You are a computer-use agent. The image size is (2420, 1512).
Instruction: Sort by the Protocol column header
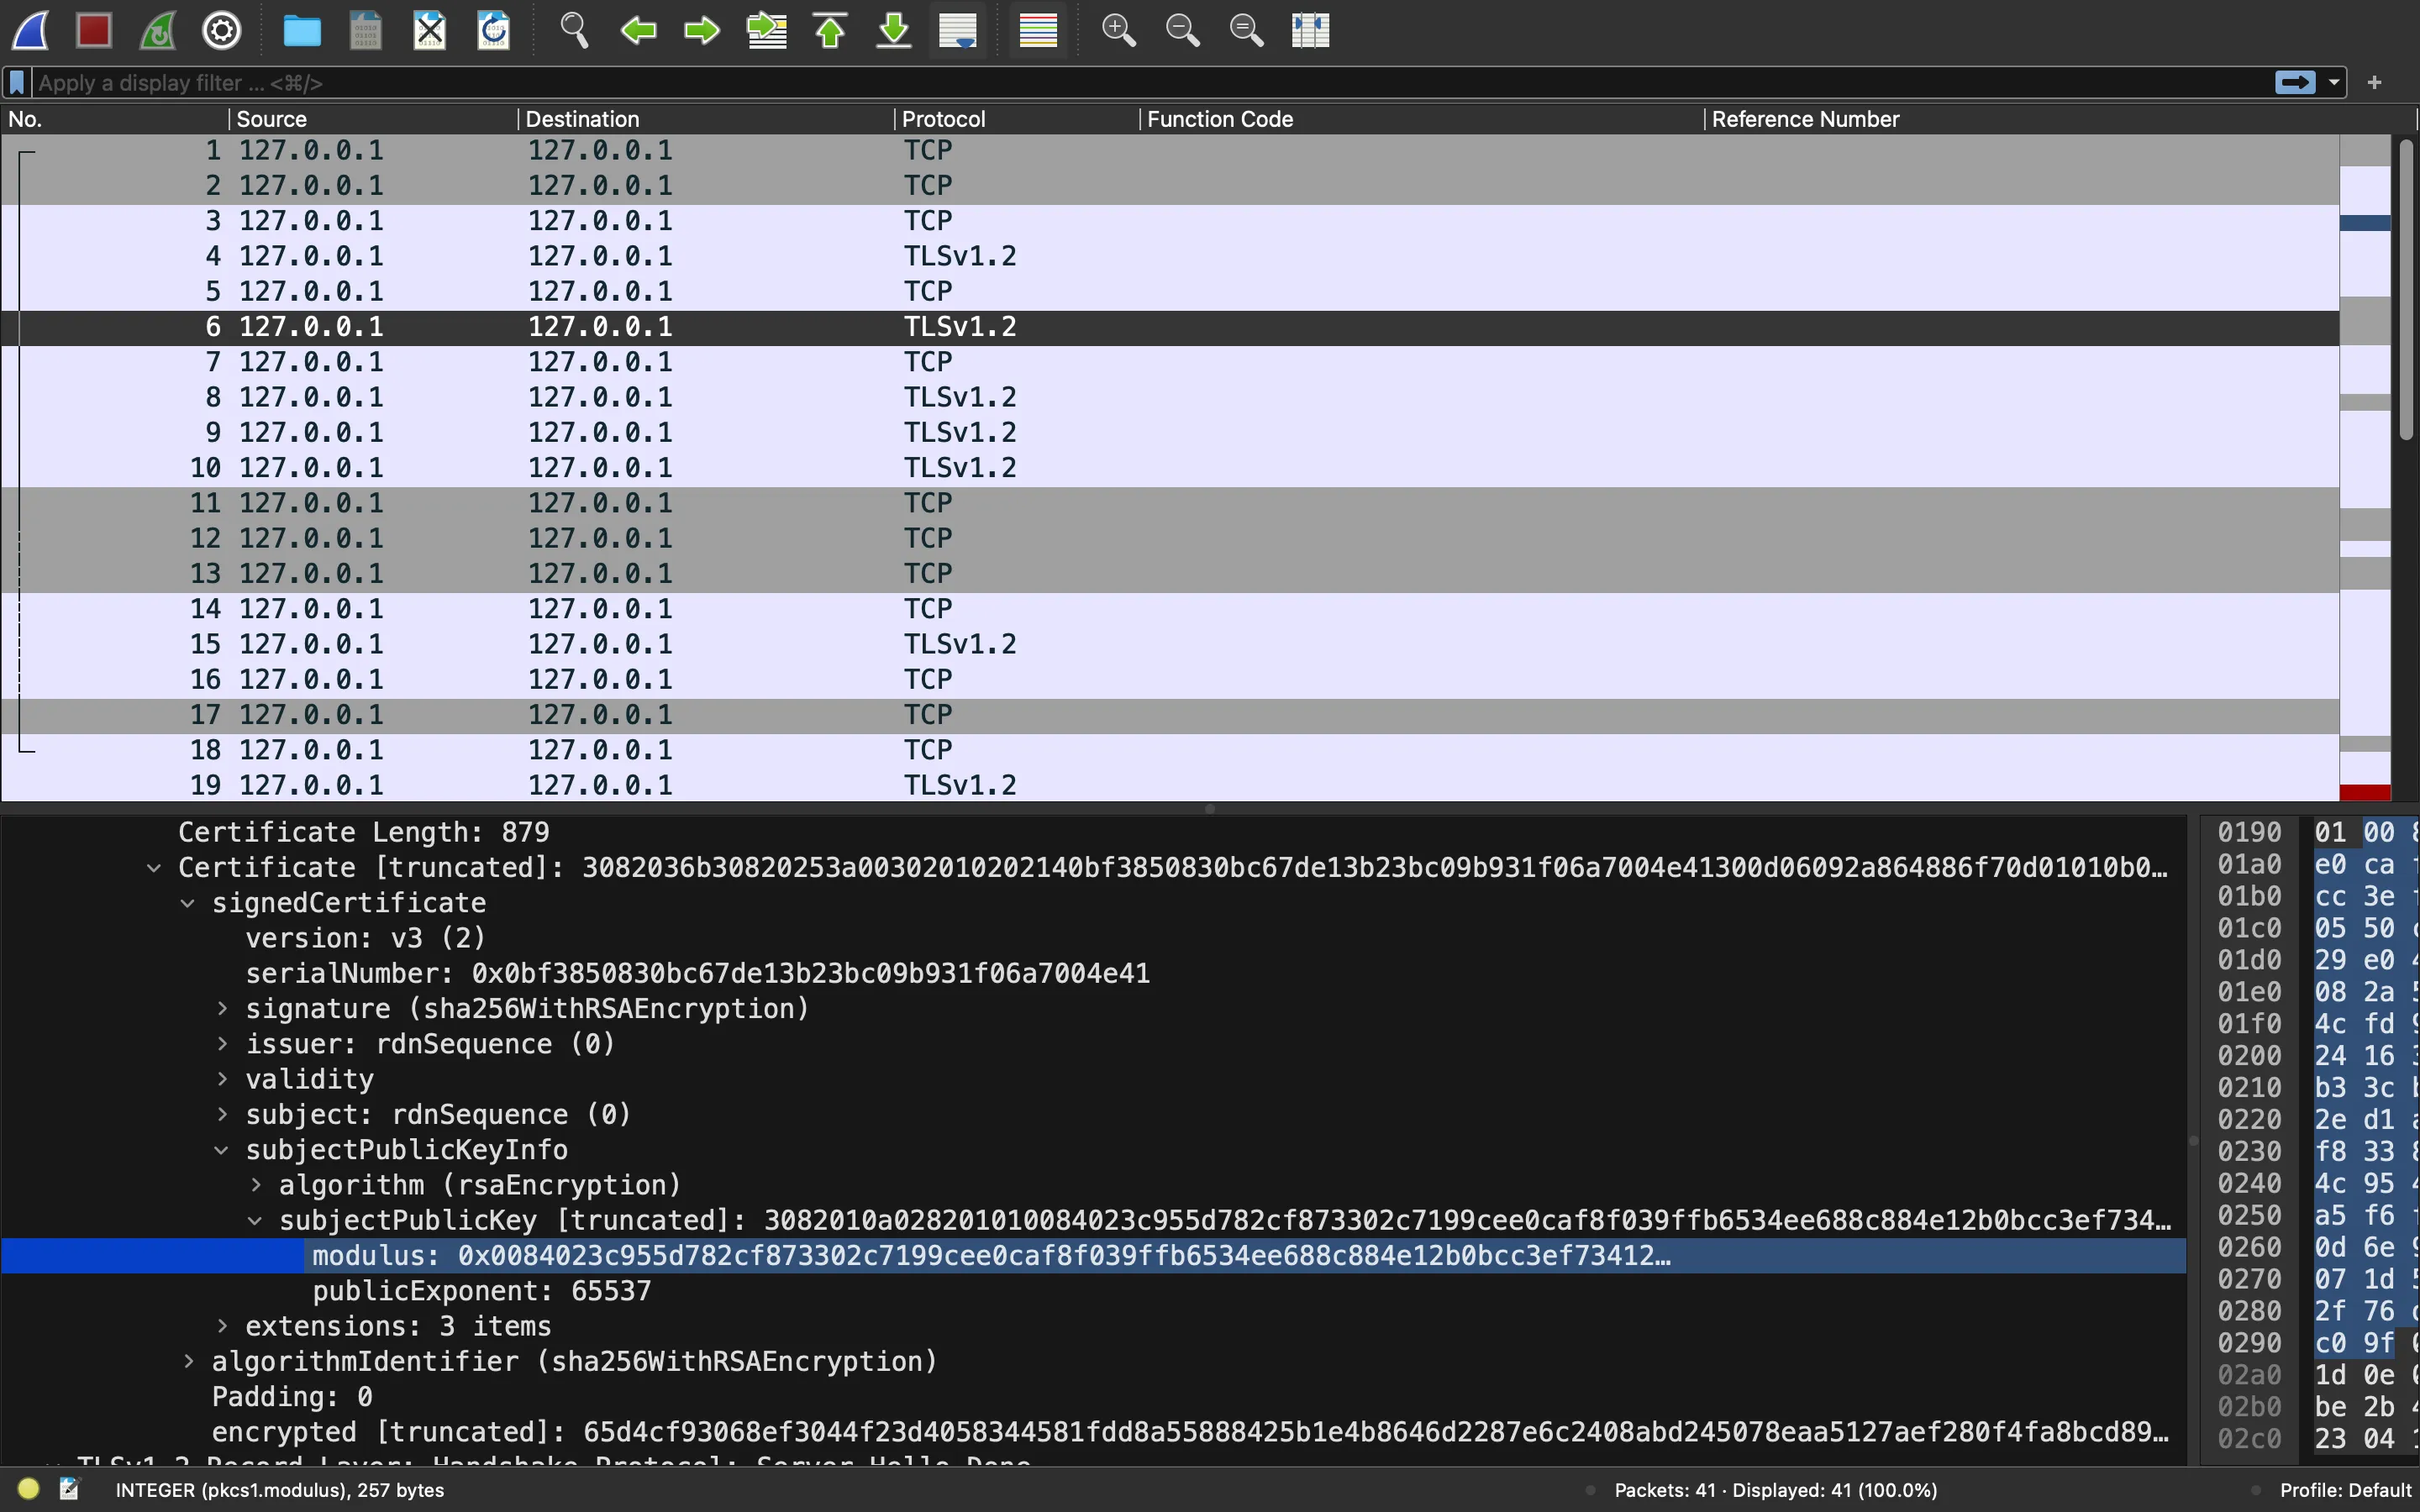pyautogui.click(x=1017, y=119)
